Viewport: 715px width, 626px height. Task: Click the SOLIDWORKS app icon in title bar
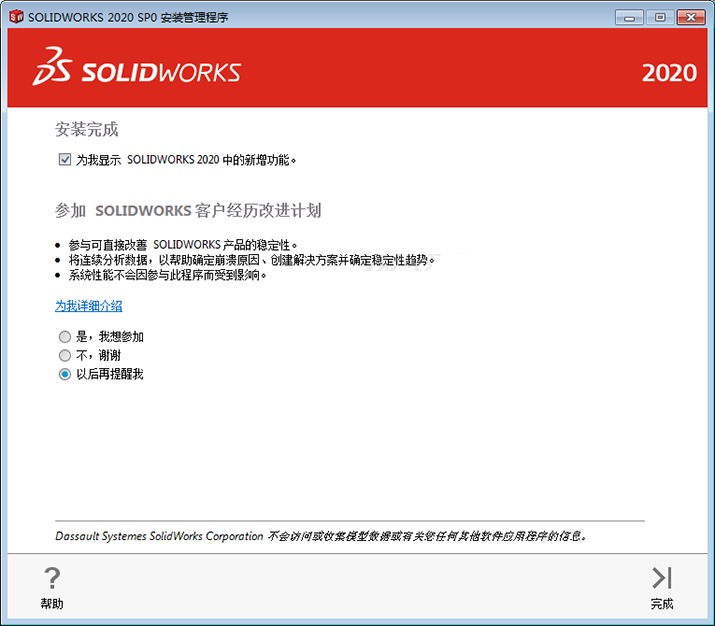[16, 17]
